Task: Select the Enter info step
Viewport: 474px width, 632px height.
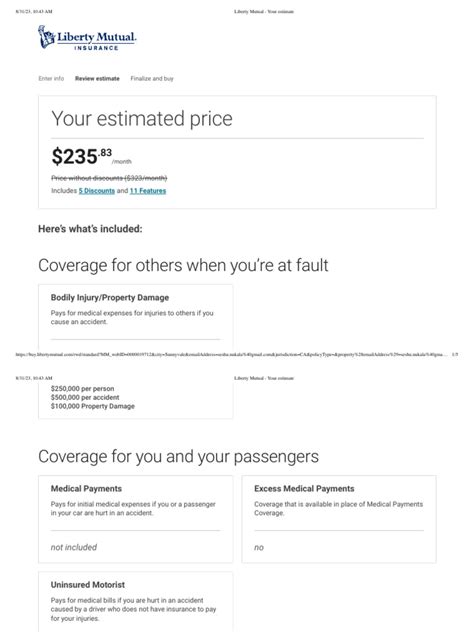Action: [51, 79]
